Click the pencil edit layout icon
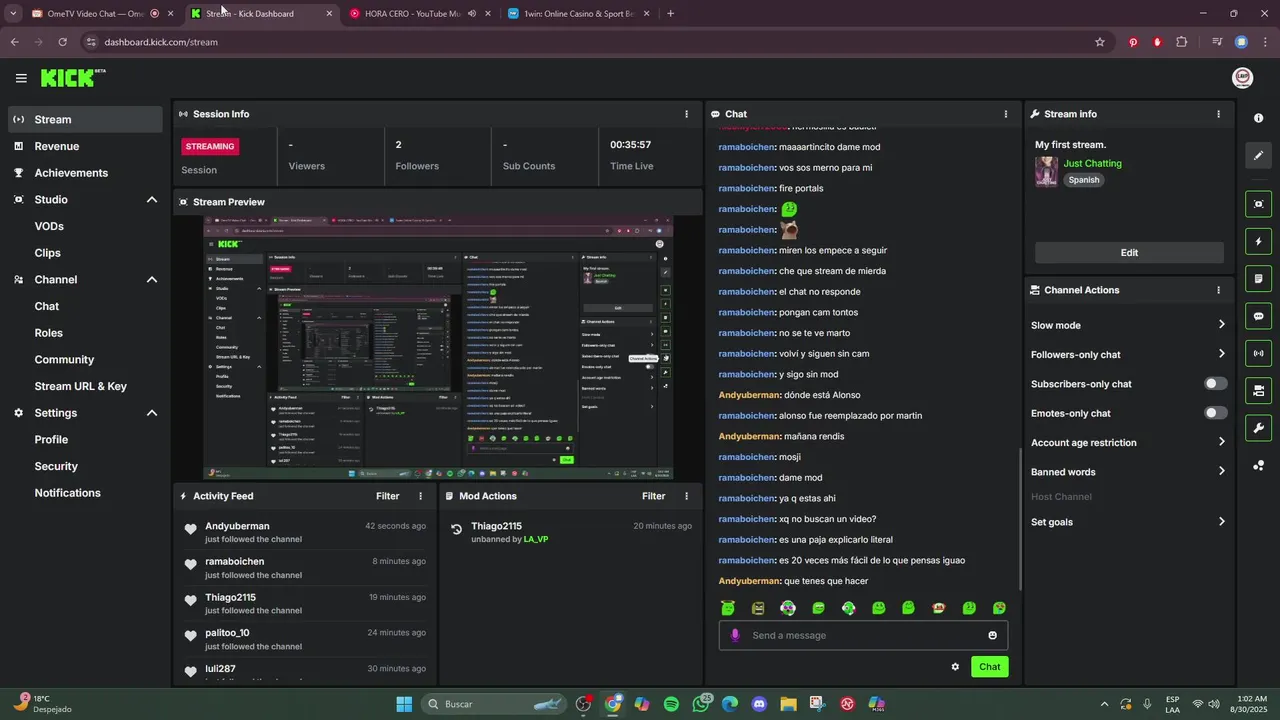This screenshot has height=720, width=1280. coord(1258,155)
